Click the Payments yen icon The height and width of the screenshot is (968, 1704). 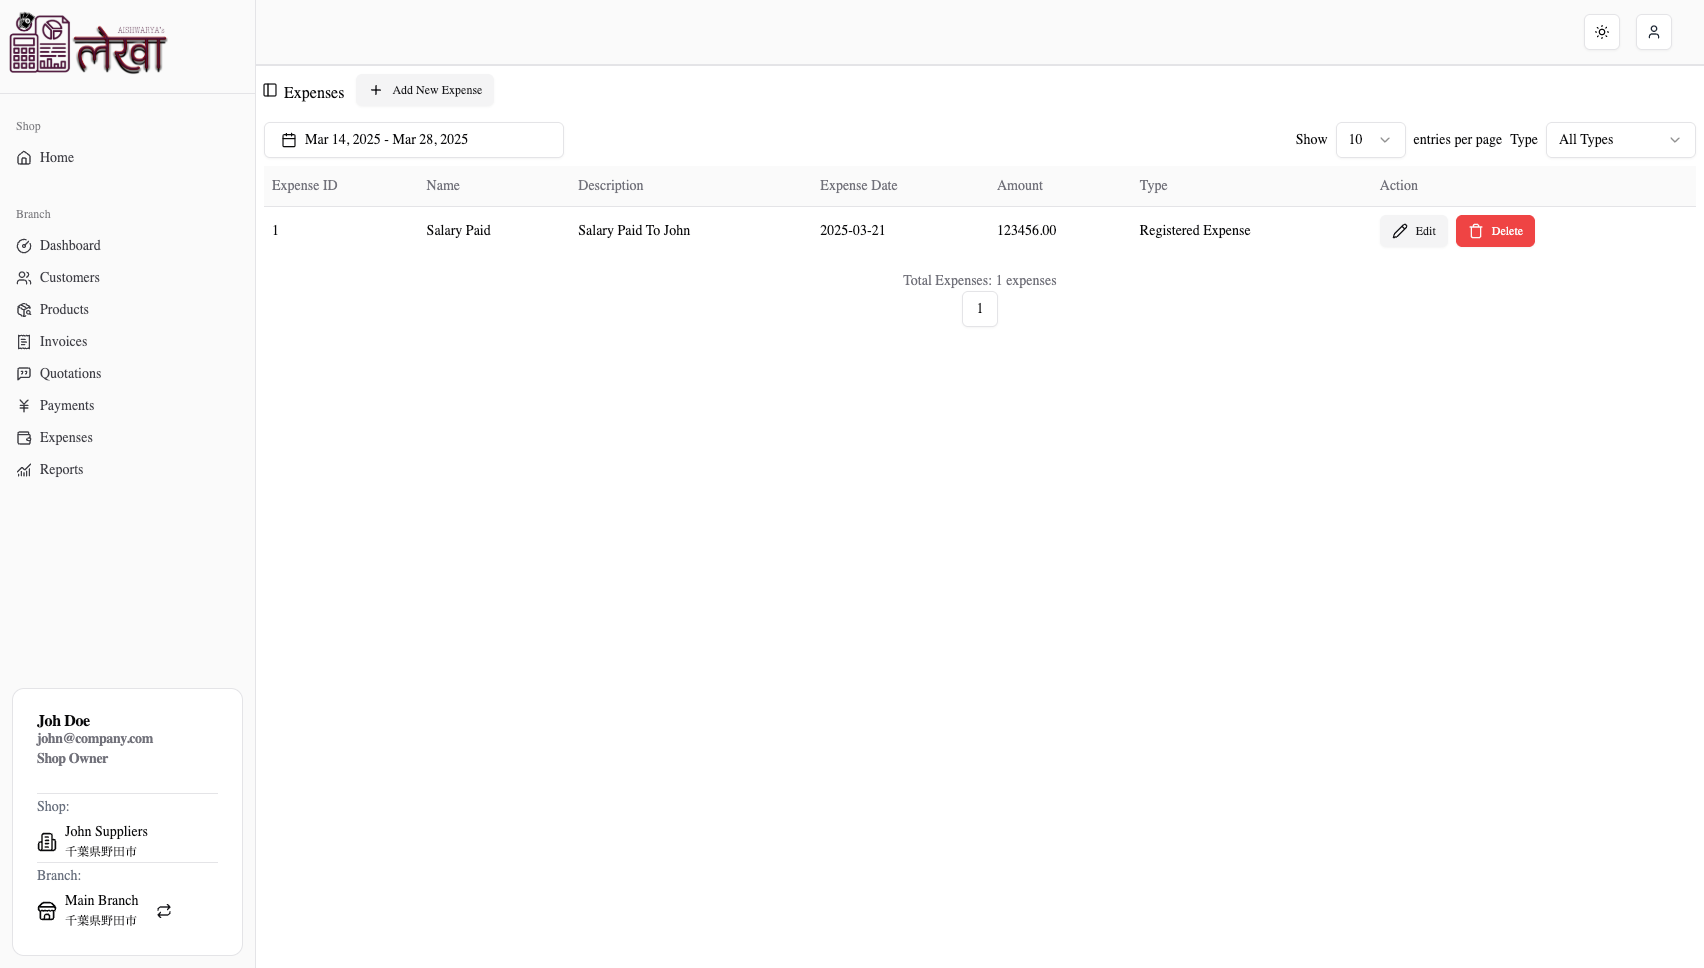(x=24, y=405)
